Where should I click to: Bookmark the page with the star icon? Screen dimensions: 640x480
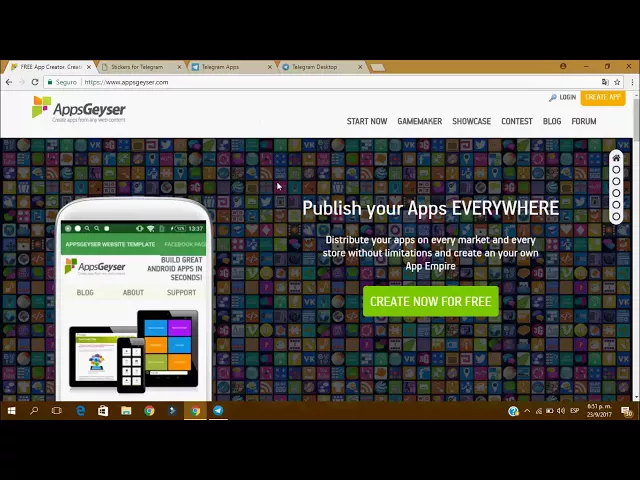pos(617,82)
